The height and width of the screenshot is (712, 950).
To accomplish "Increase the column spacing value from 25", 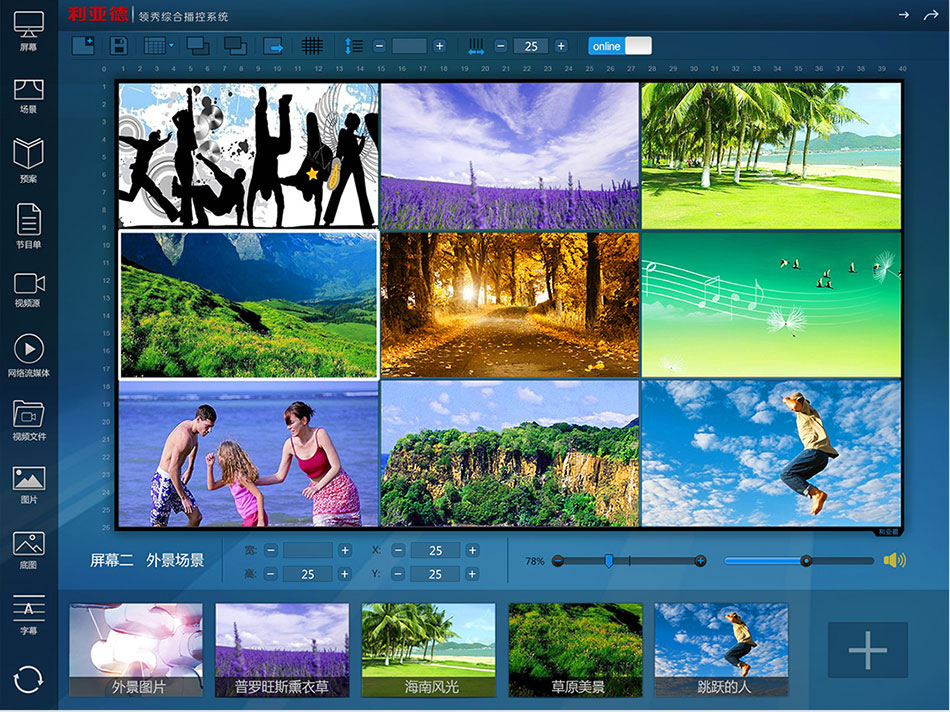I will tap(561, 46).
